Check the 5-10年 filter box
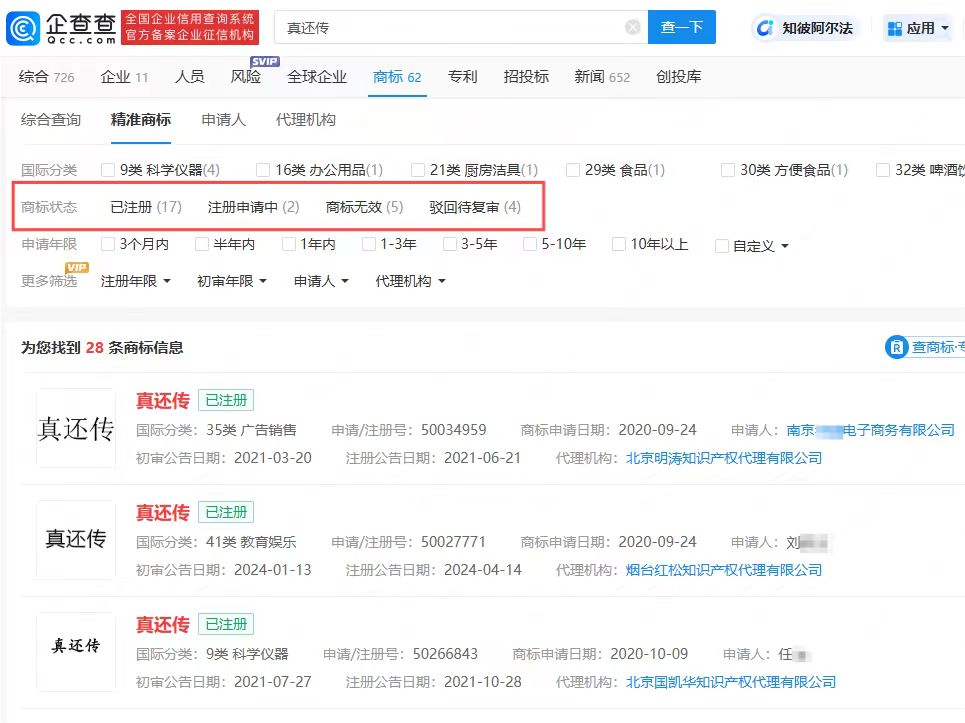Image resolution: width=965 pixels, height=723 pixels. 530,244
